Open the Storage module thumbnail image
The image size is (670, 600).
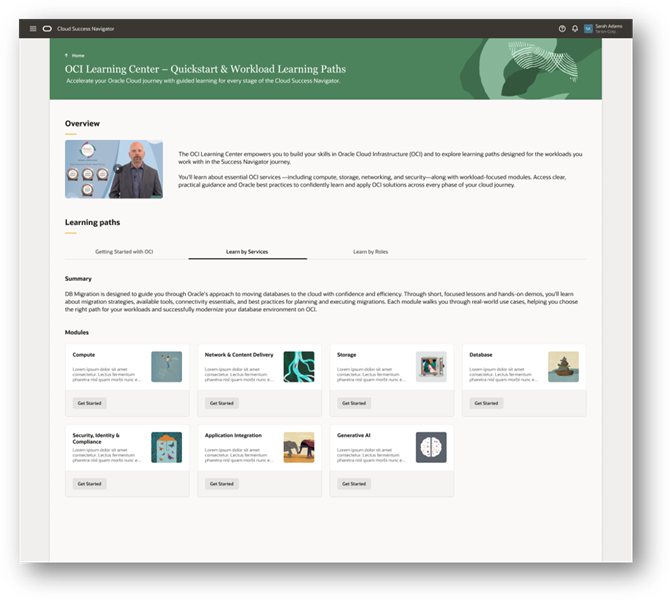(431, 367)
